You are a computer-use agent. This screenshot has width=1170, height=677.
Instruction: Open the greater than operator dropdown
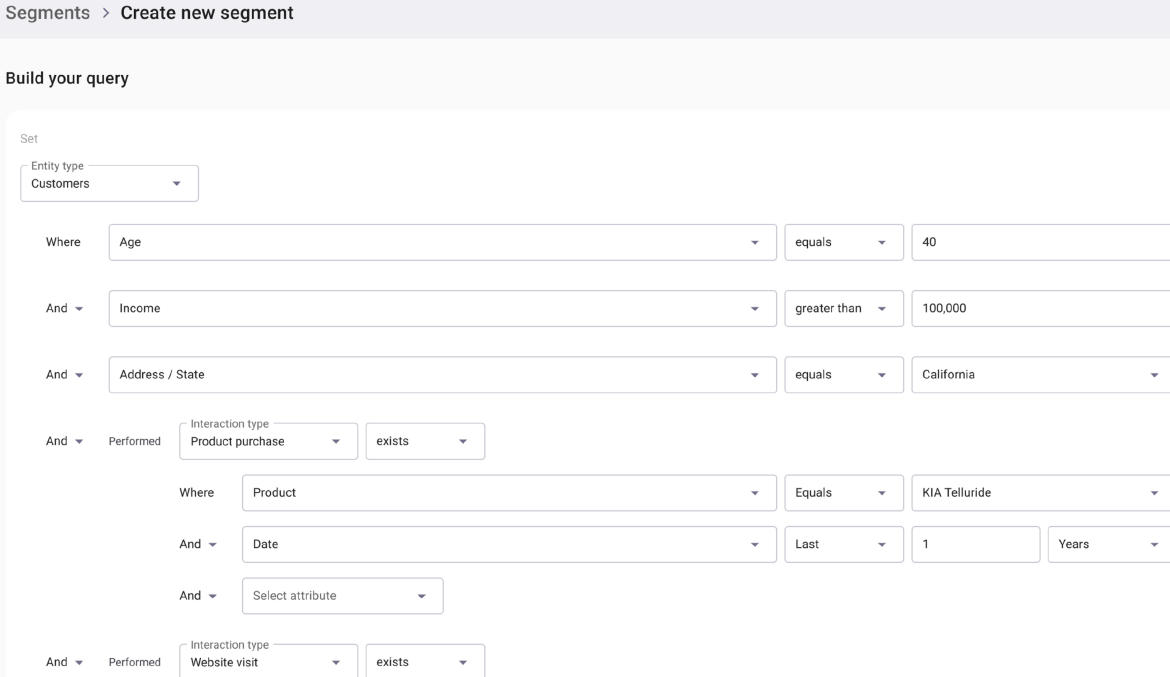tap(843, 308)
